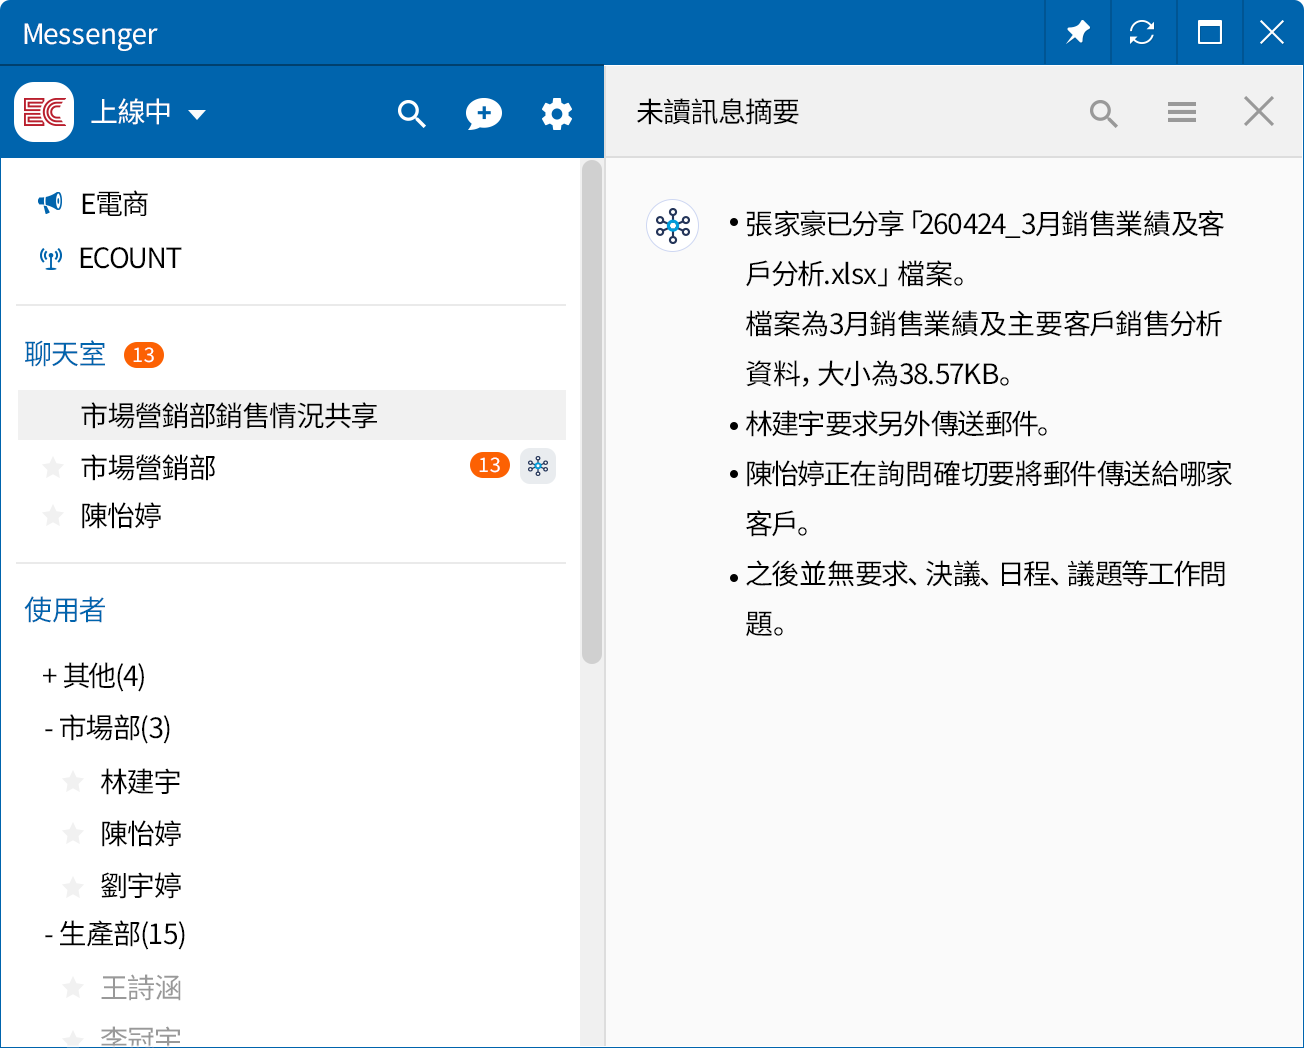
Task: Star user 劉宇婷 as favorite
Action: 73,886
